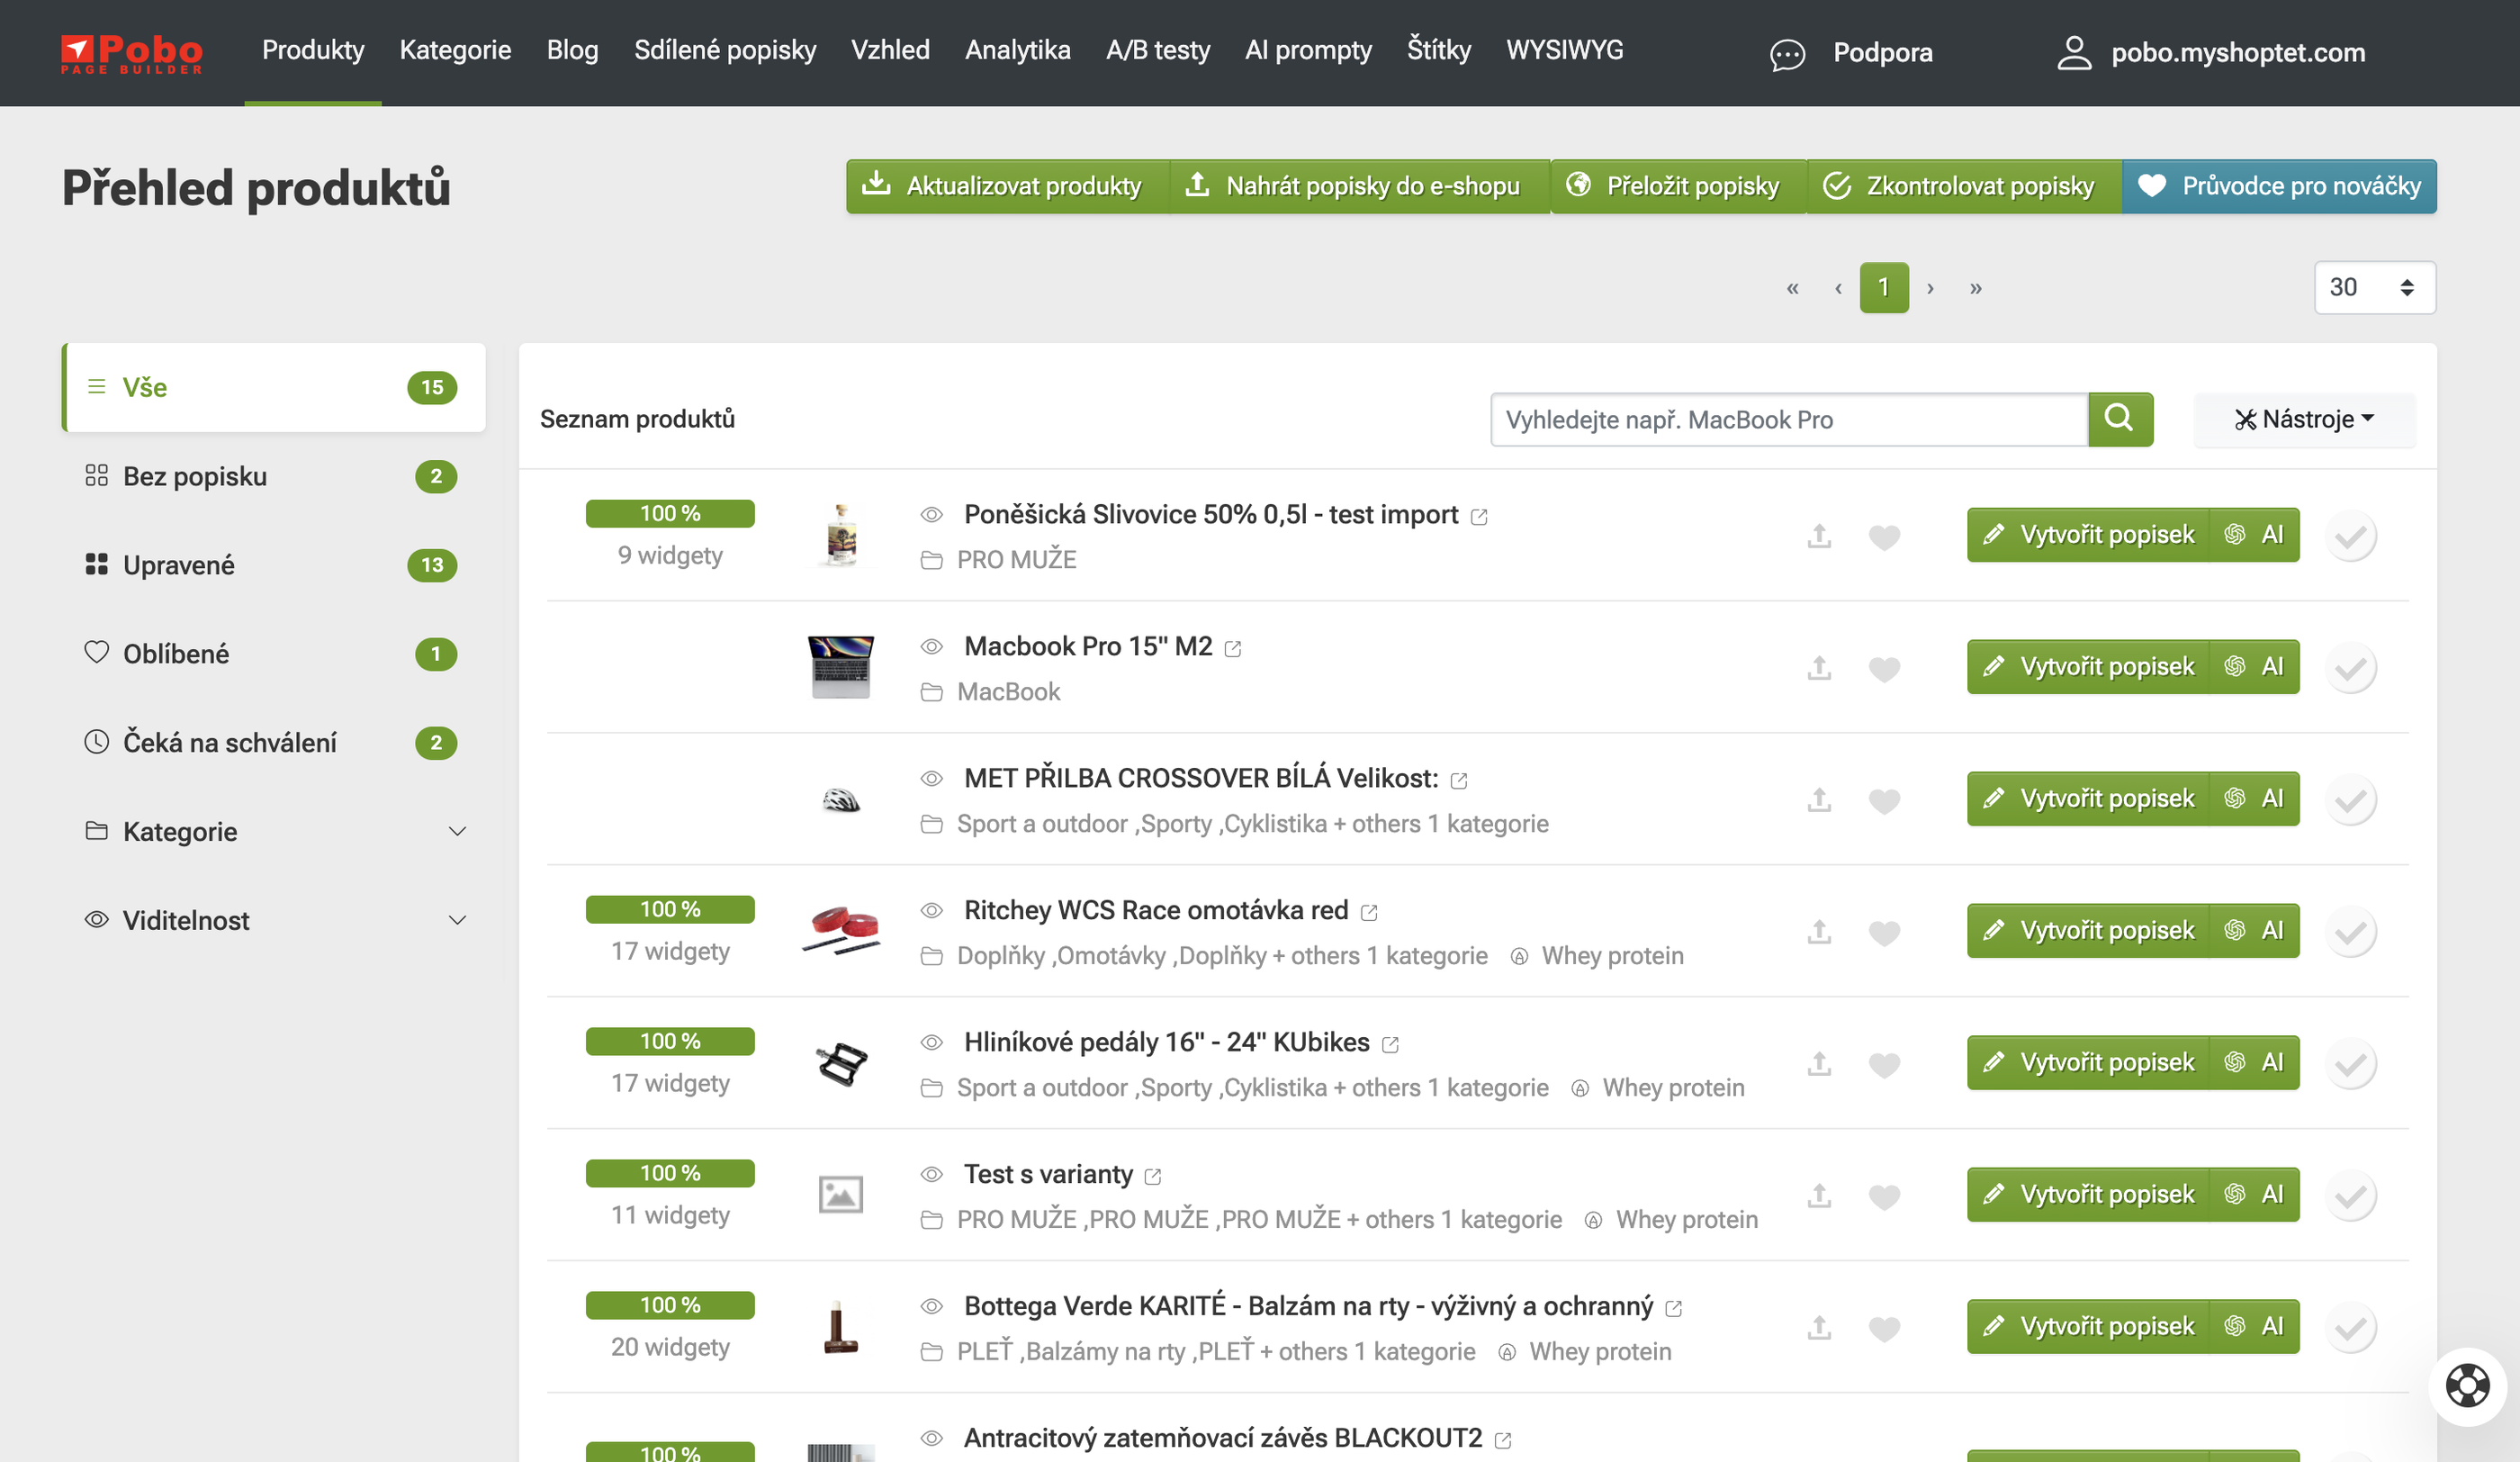
Task: Expand the Viditelnost filter in sidebar
Action: (274, 921)
